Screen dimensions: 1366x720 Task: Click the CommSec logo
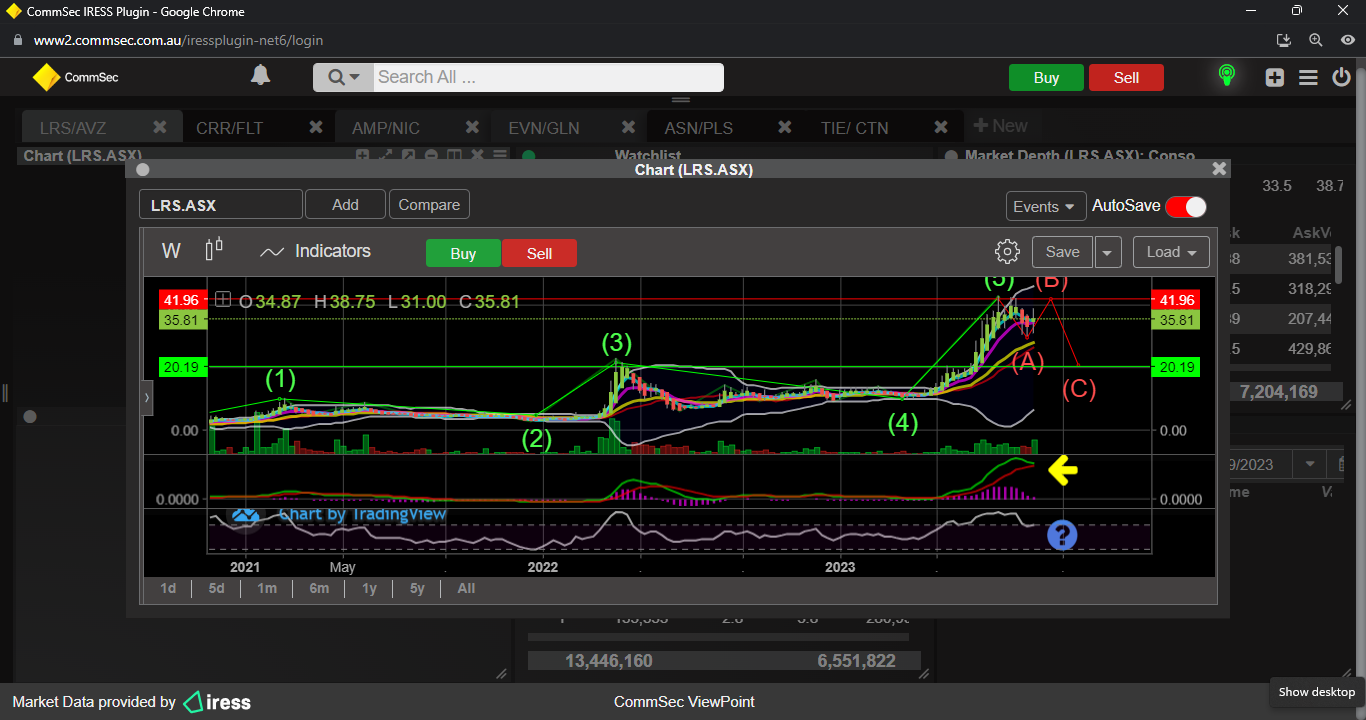pos(76,77)
